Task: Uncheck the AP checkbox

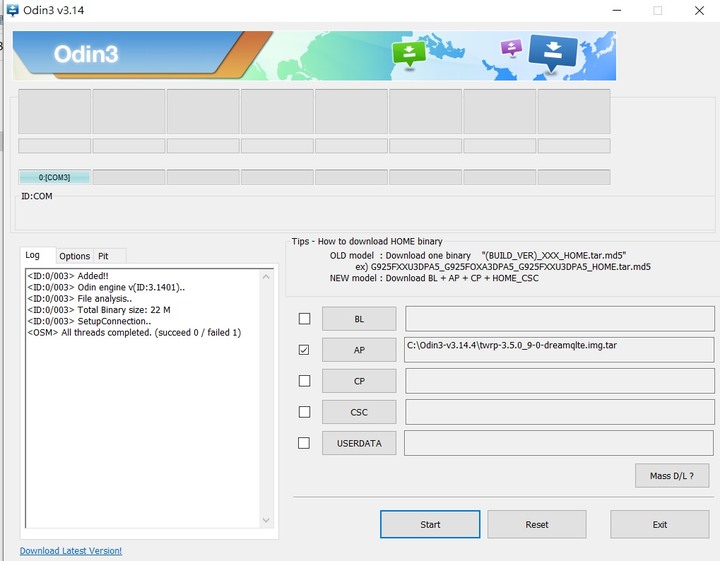Action: click(304, 350)
